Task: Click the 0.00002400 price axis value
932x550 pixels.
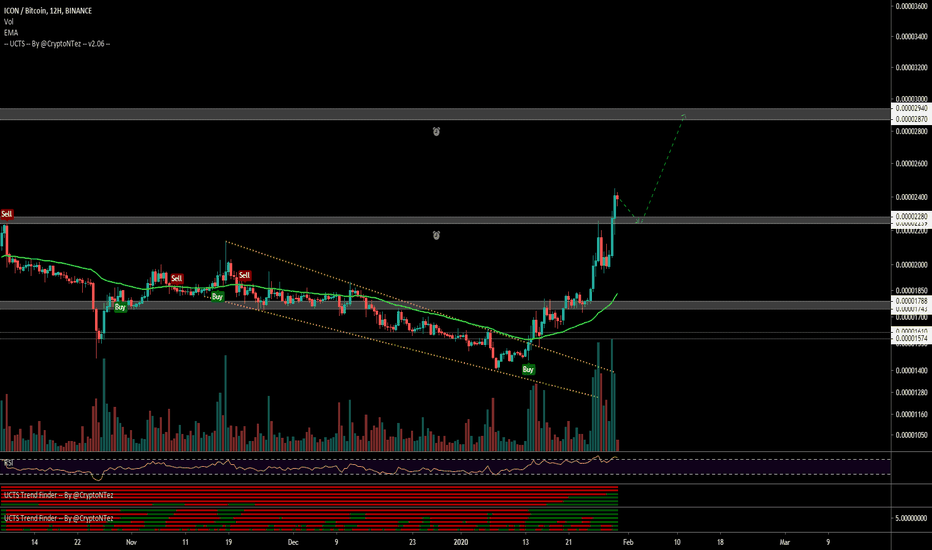Action: (912, 197)
